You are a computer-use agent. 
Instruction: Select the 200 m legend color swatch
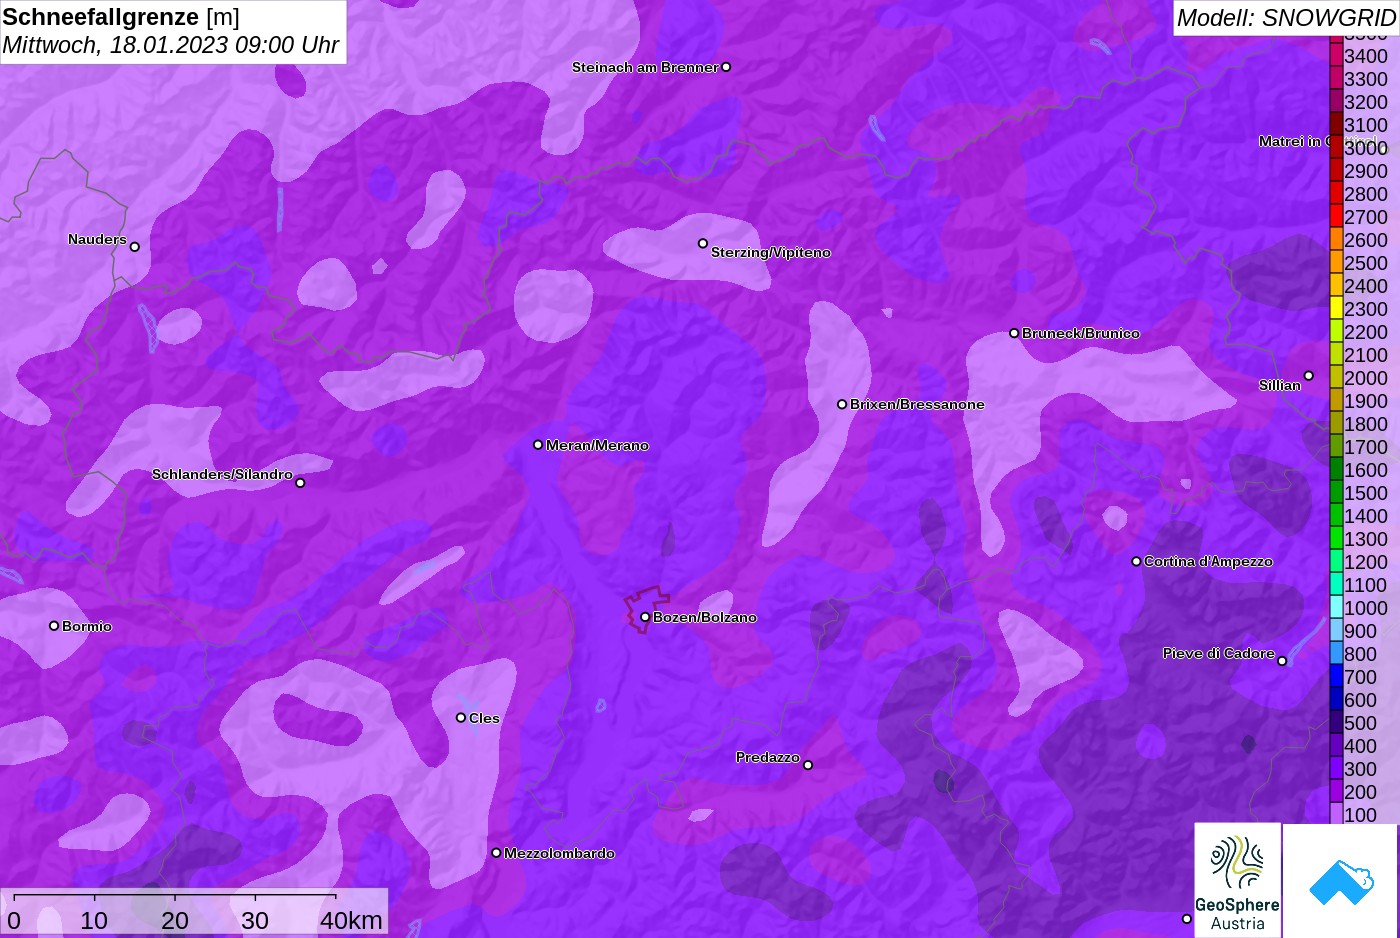[x=1336, y=791]
